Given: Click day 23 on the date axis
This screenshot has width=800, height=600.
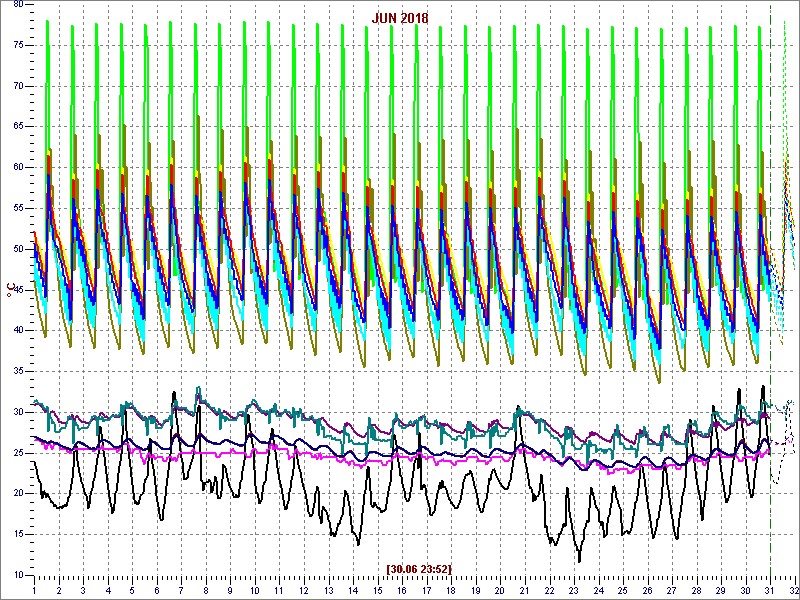Looking at the screenshot, I should point(573,590).
